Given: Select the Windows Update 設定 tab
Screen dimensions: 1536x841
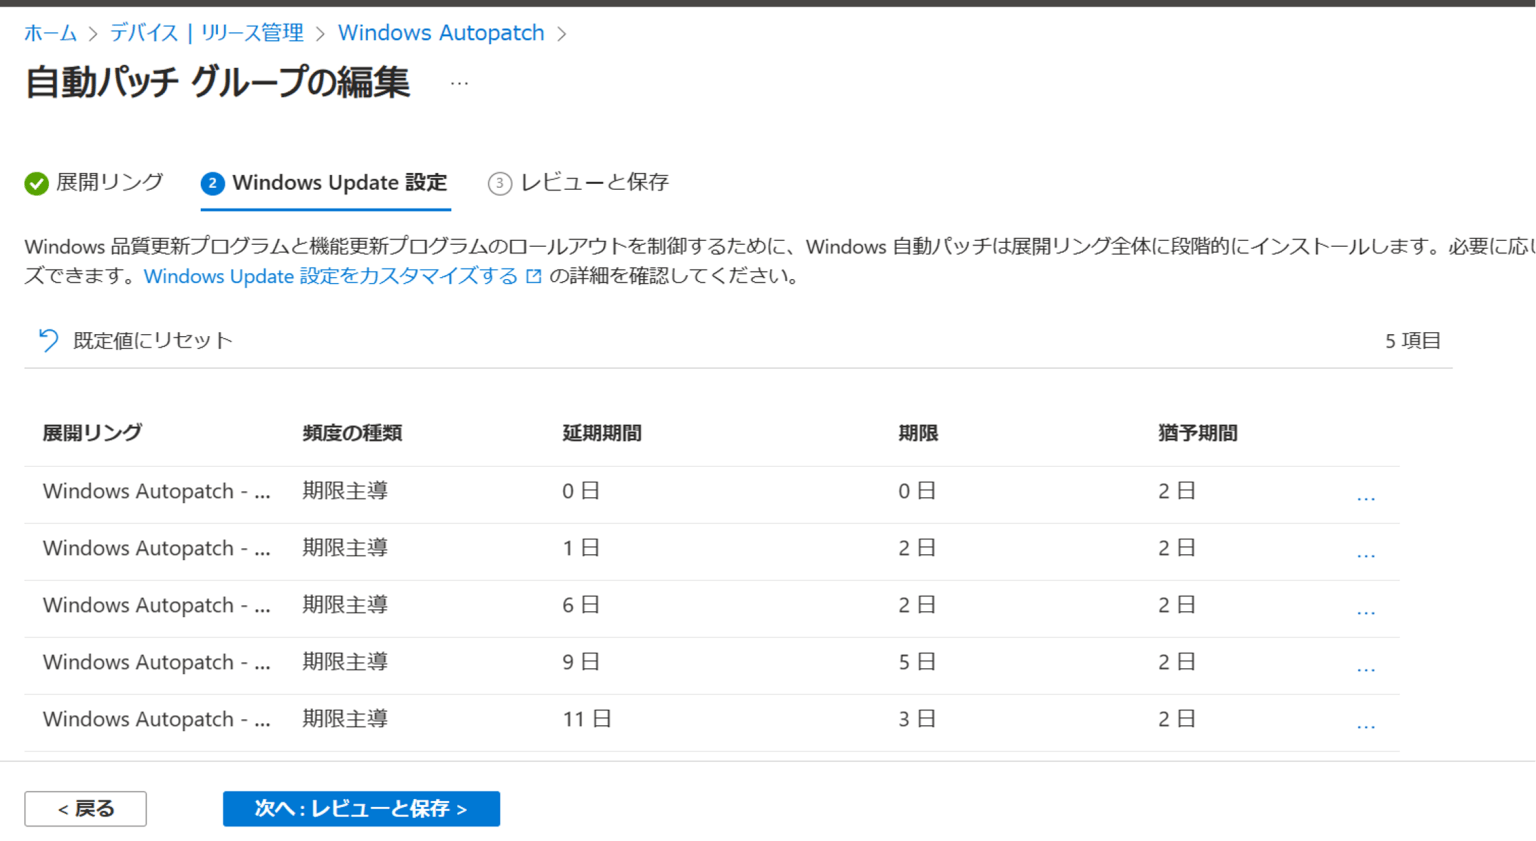Looking at the screenshot, I should coord(338,183).
